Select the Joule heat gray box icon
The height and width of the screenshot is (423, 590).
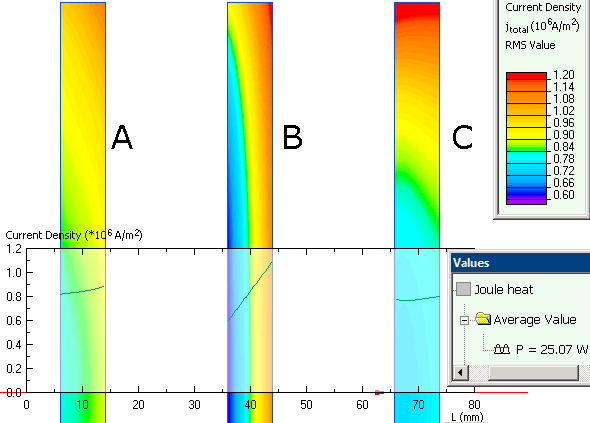[x=463, y=289]
